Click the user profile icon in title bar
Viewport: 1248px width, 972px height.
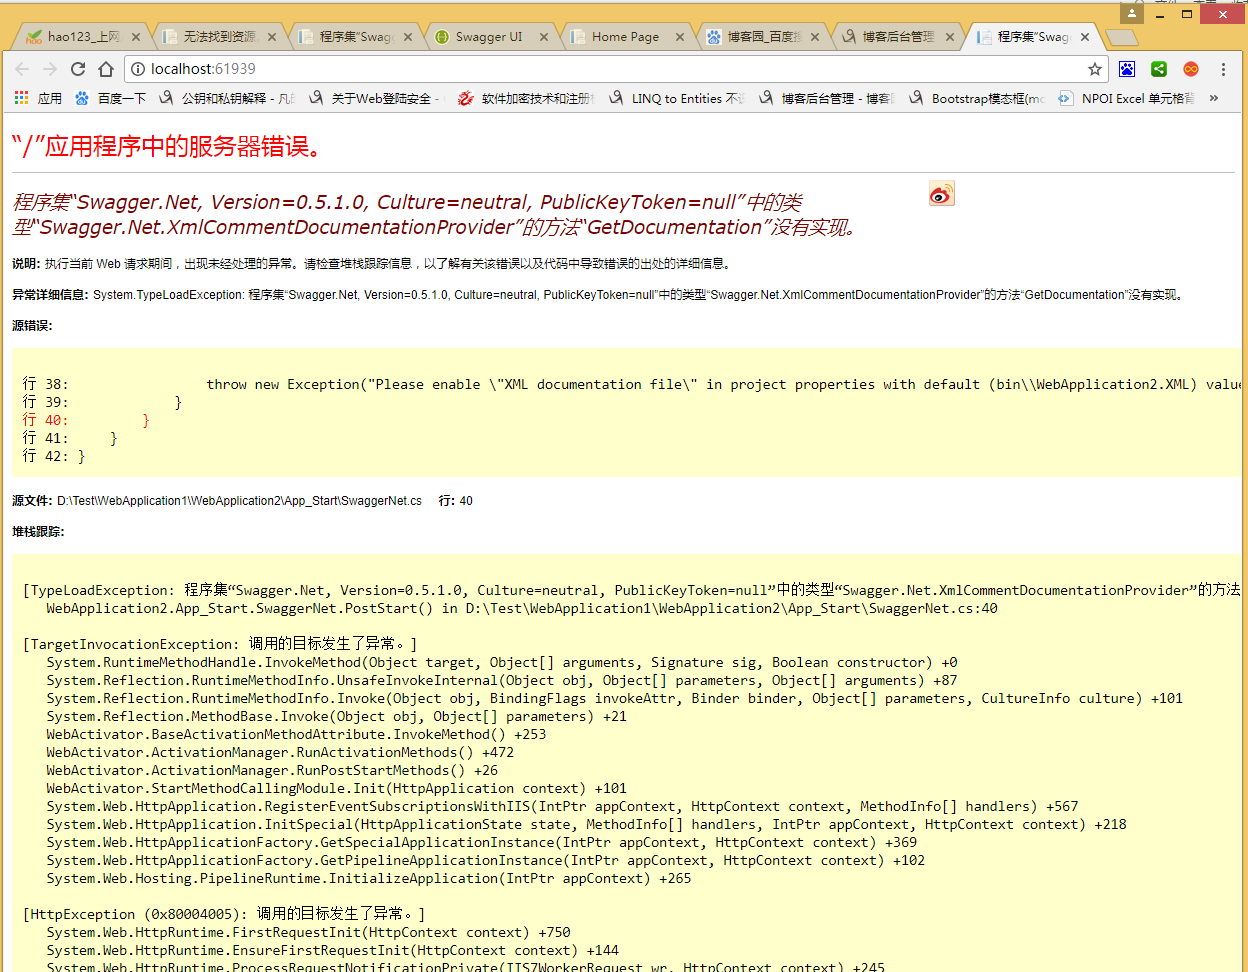1132,13
